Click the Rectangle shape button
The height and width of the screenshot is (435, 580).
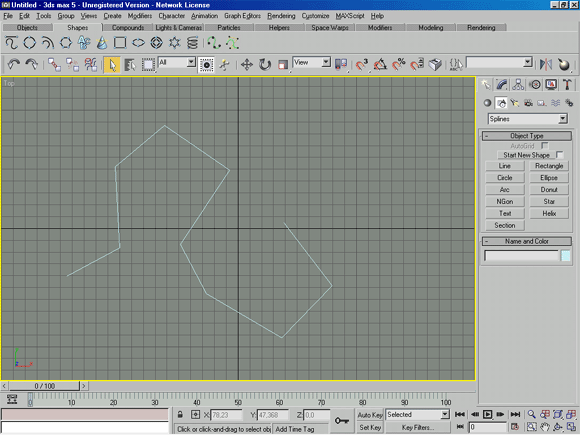pos(549,166)
